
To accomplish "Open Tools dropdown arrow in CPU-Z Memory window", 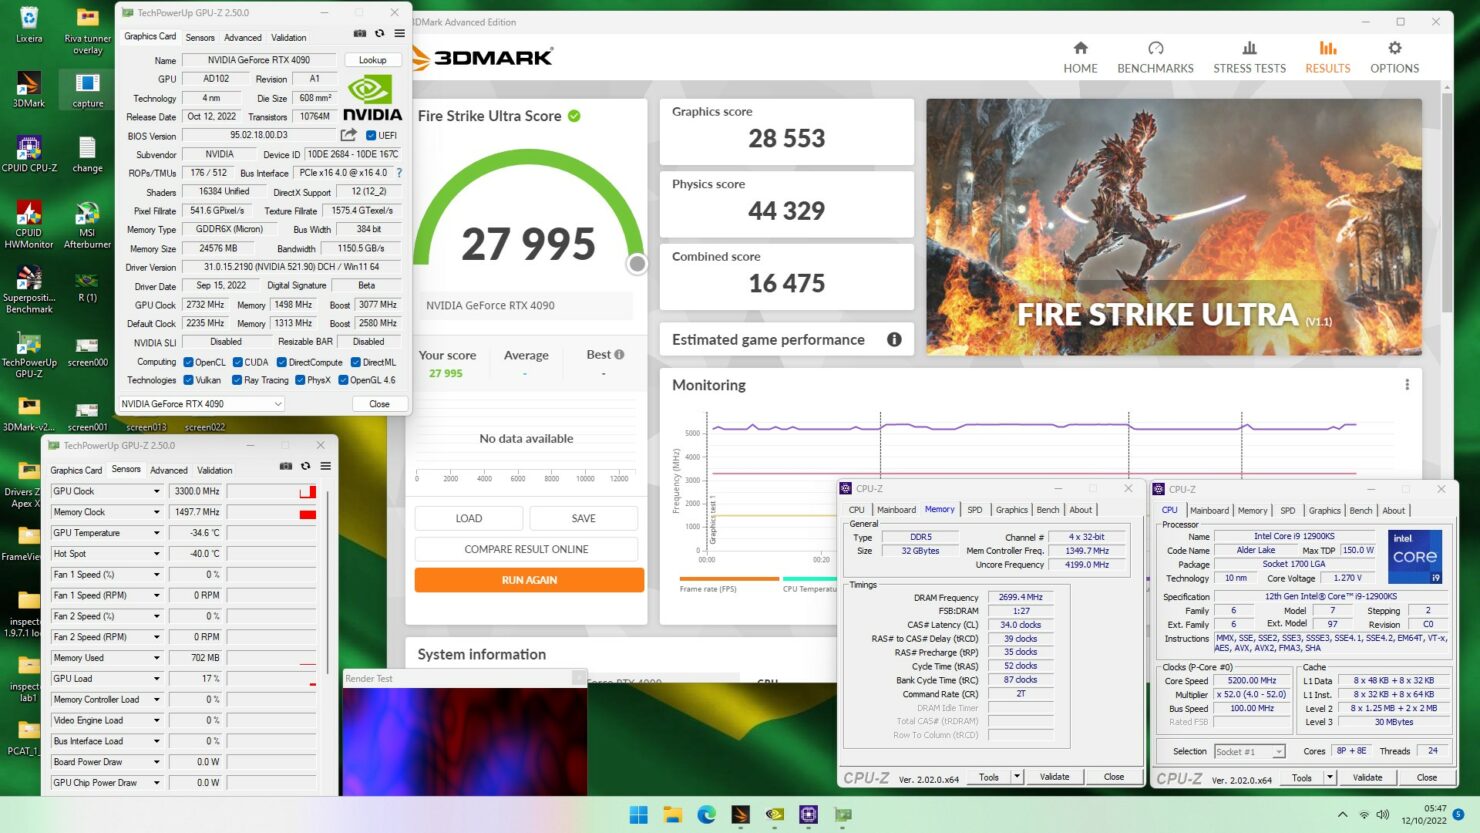I will pyautogui.click(x=1017, y=777).
